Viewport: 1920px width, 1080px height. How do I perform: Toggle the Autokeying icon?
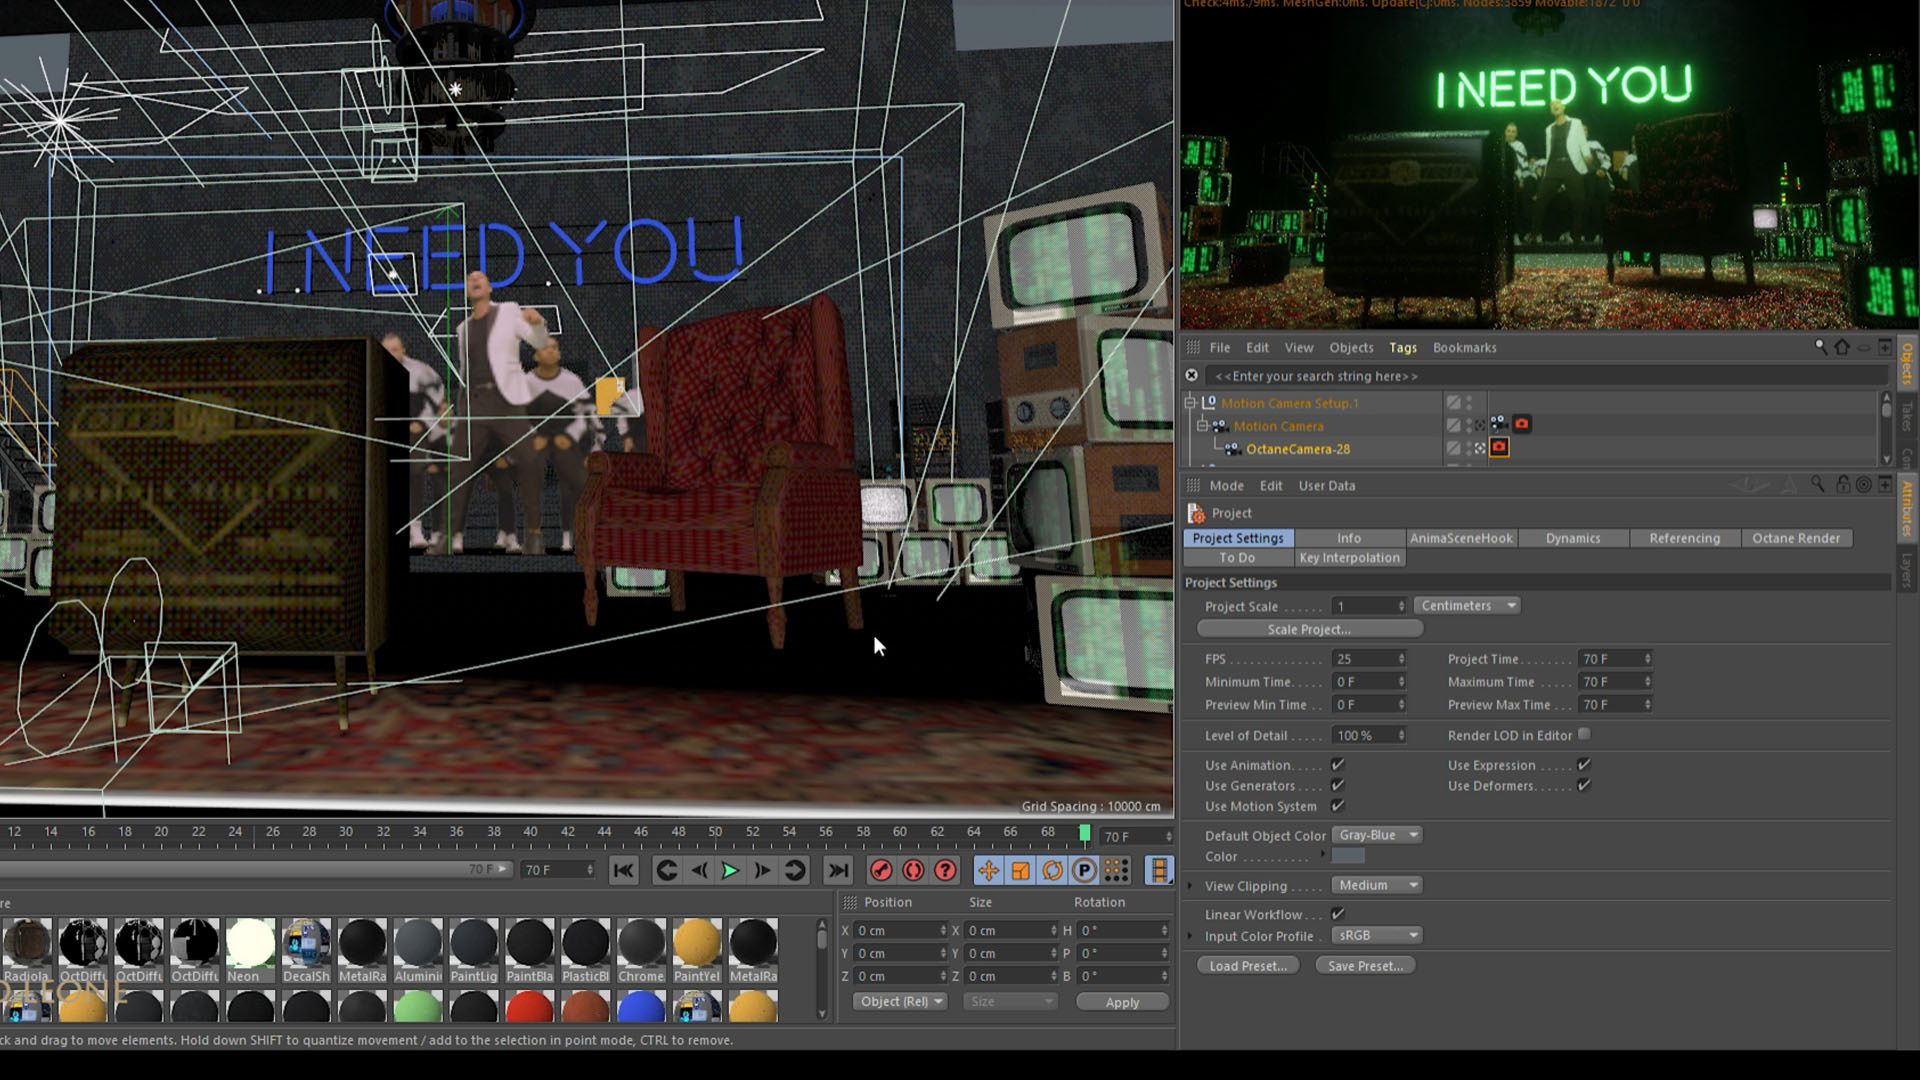click(x=913, y=870)
